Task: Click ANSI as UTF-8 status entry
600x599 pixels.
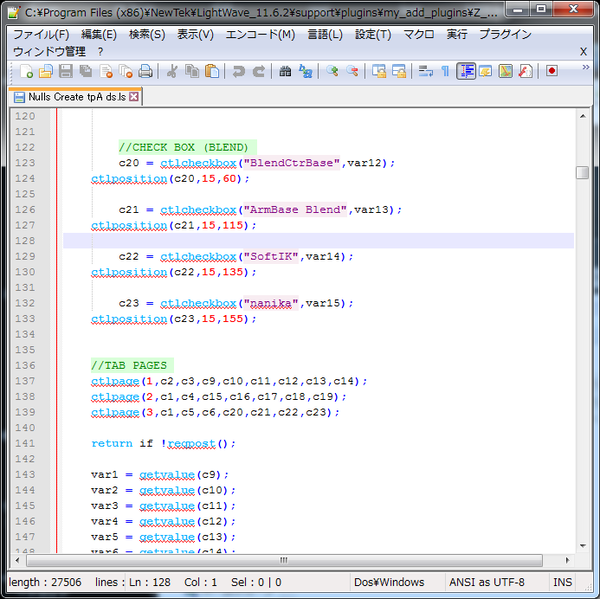Action: point(487,582)
